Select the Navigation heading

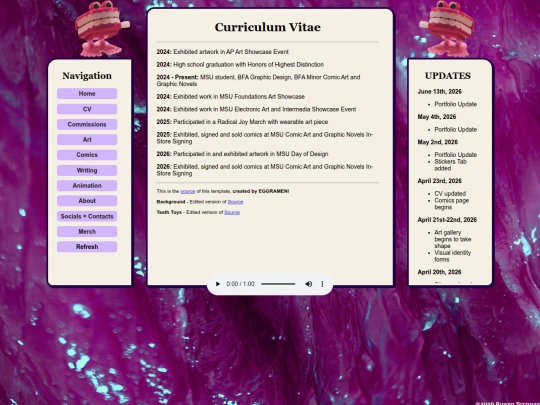pyautogui.click(x=87, y=76)
